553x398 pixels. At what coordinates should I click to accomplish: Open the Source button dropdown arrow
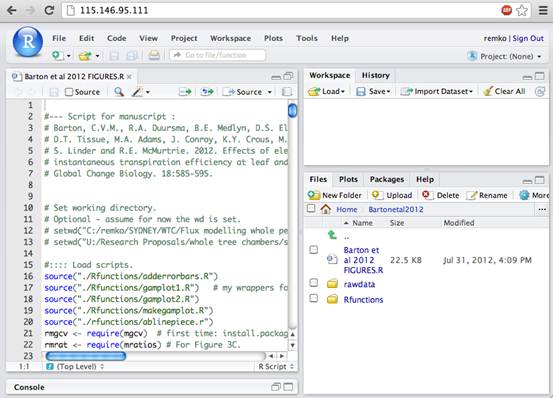click(270, 92)
